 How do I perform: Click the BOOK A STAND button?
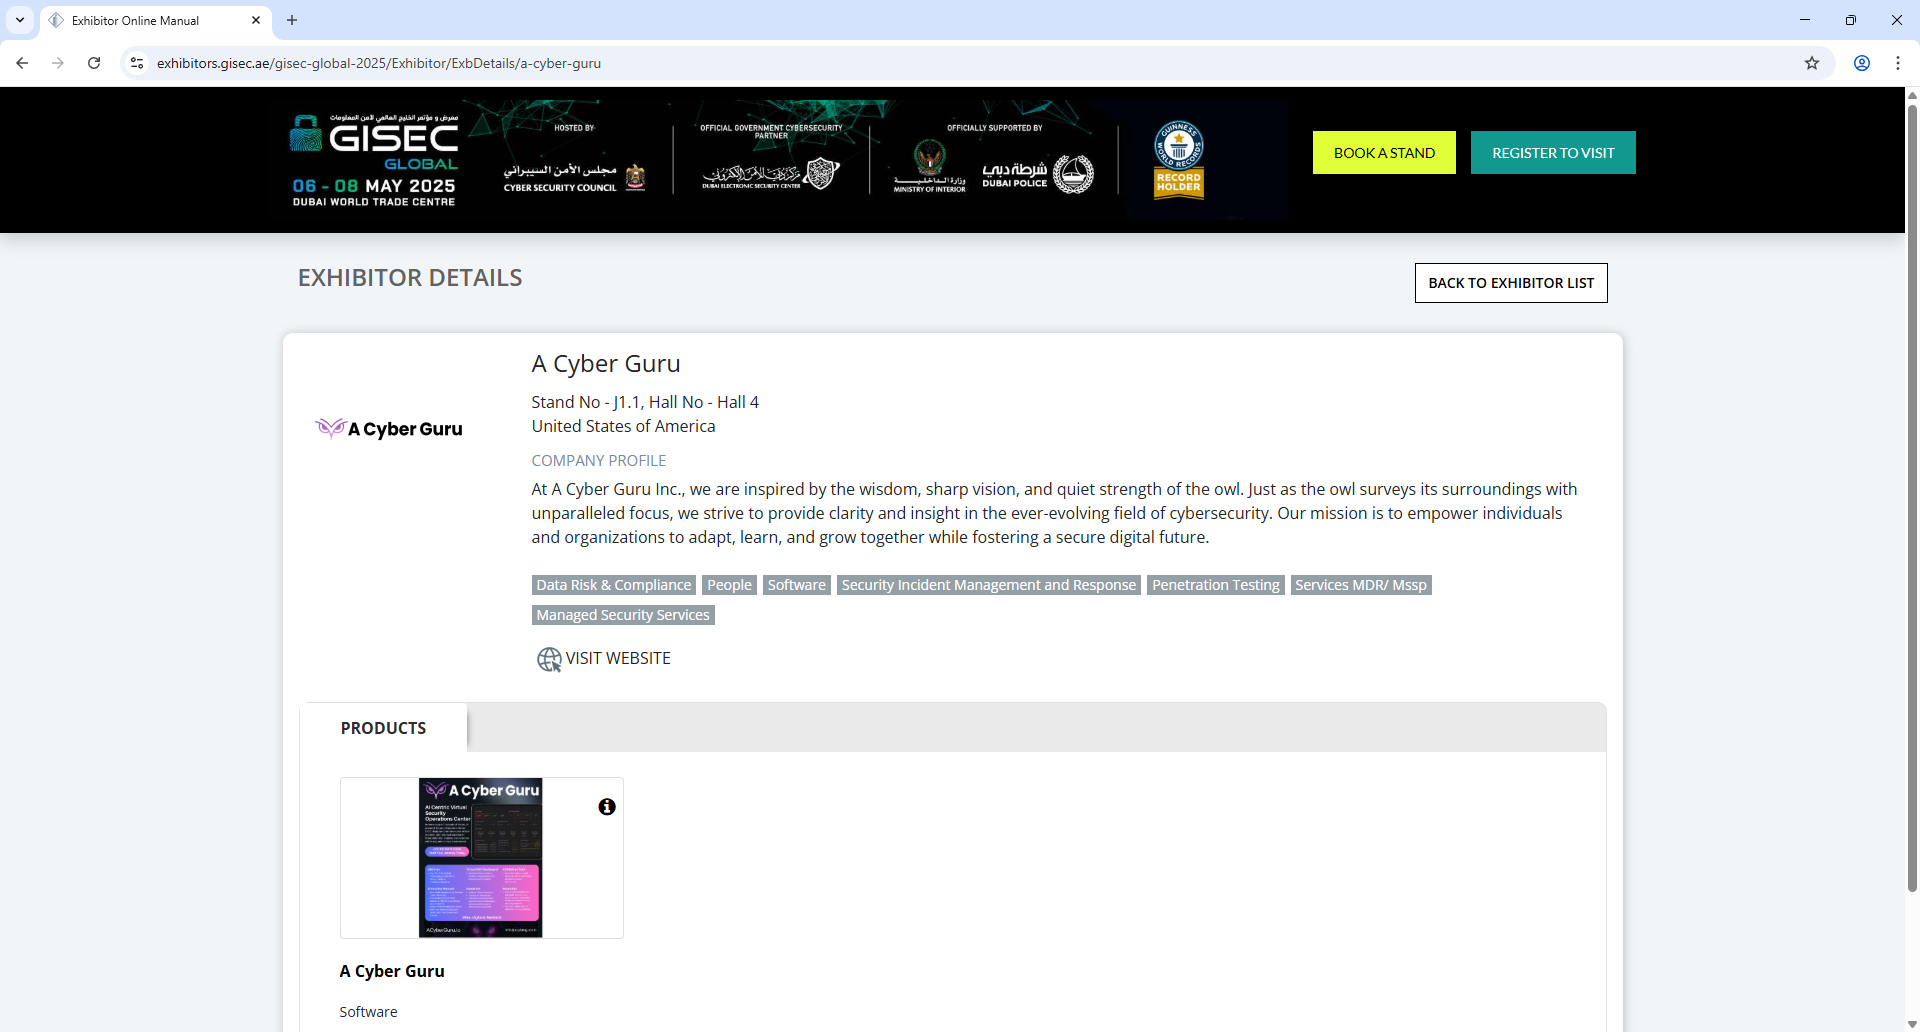tap(1384, 152)
